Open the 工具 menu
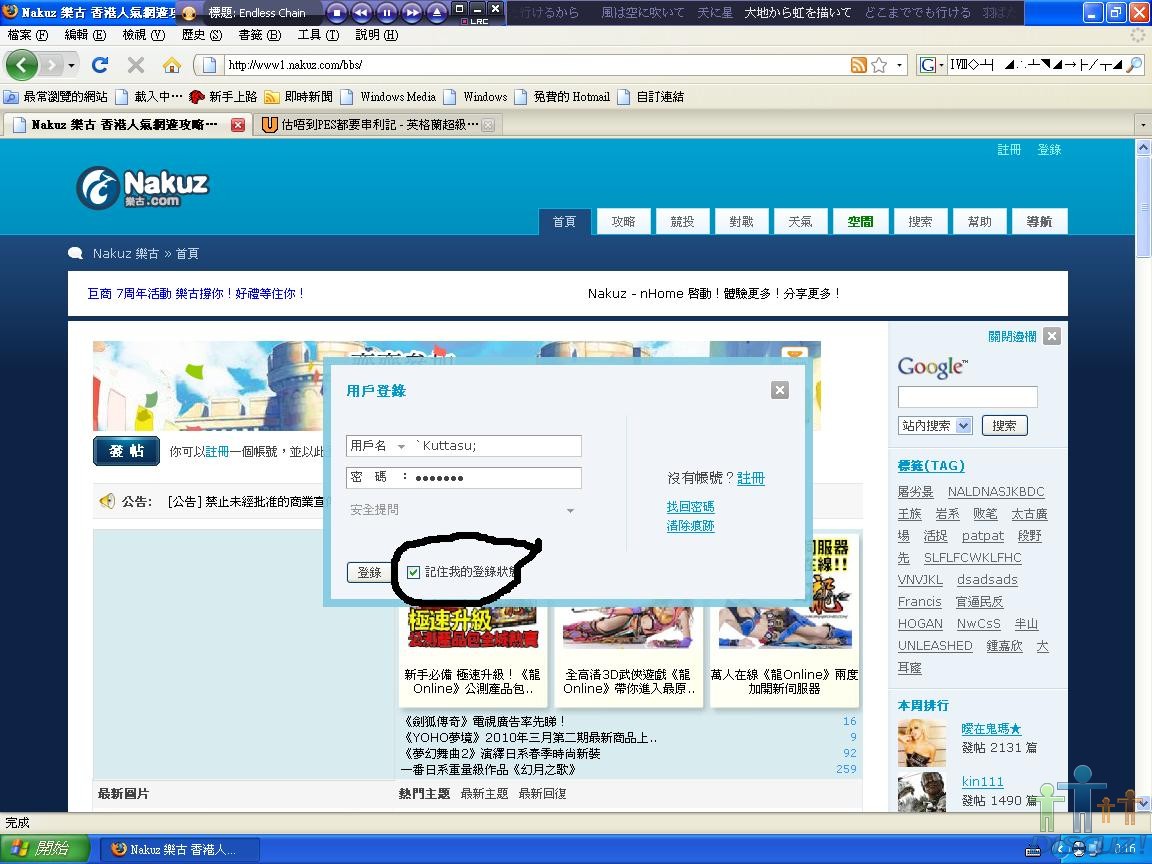 [x=318, y=35]
